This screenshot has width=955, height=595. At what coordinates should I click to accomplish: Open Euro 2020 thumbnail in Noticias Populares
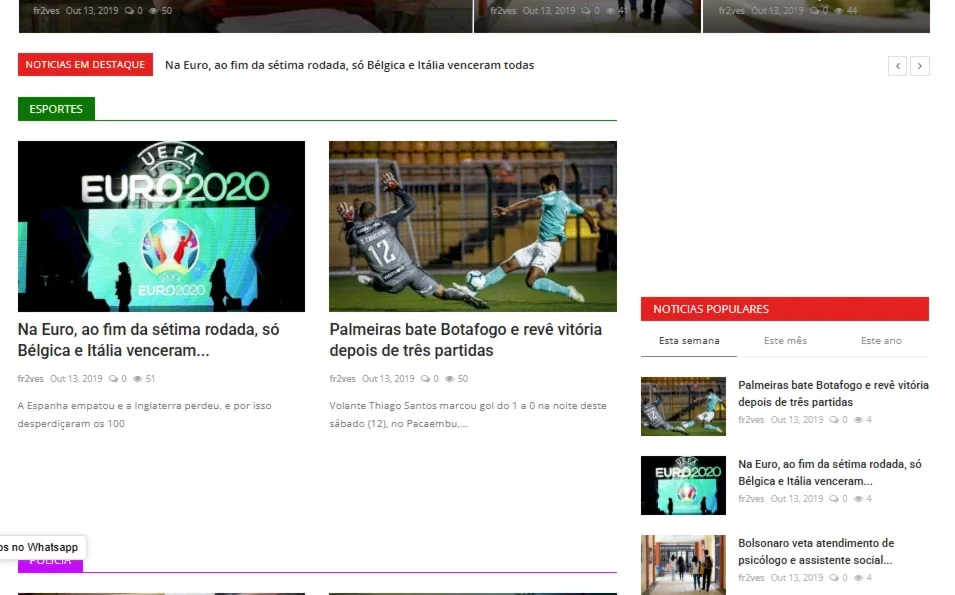pyautogui.click(x=683, y=485)
